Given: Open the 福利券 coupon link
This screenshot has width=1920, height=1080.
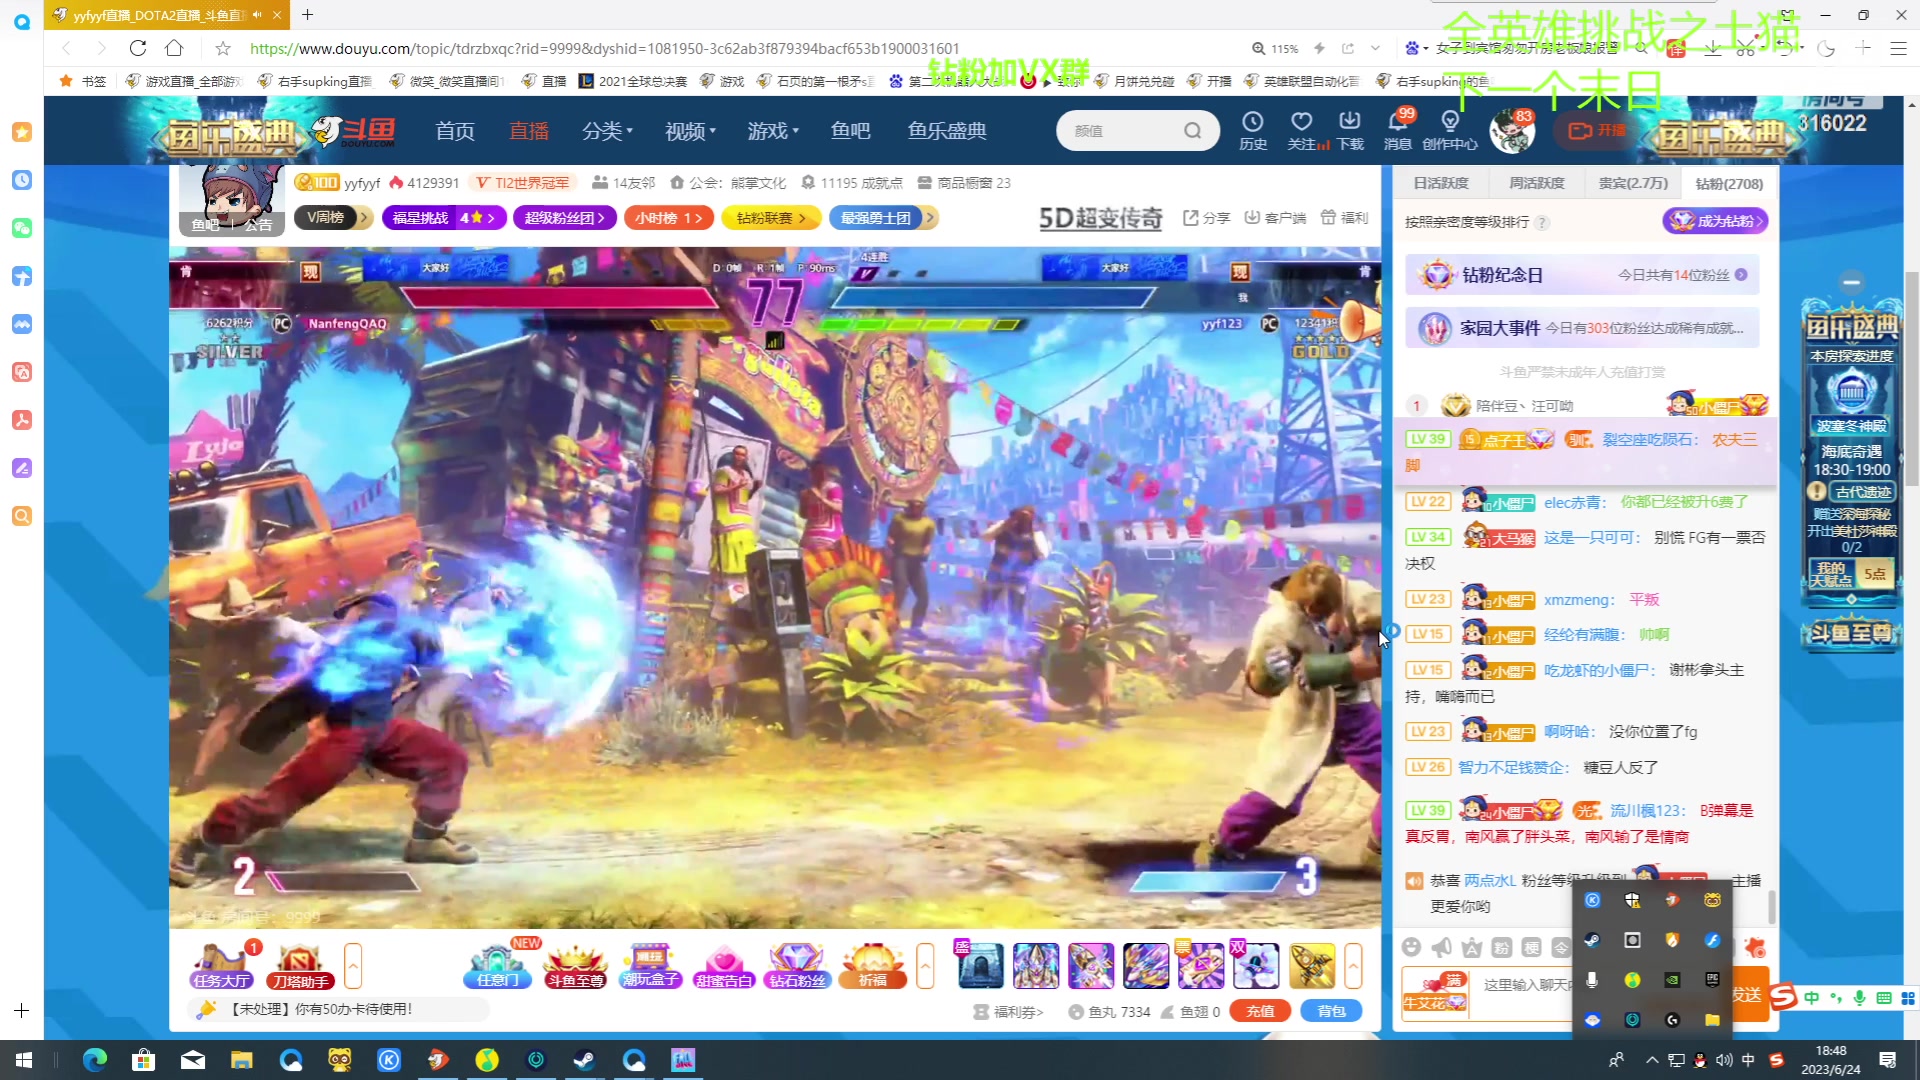Looking at the screenshot, I should tap(1008, 1011).
